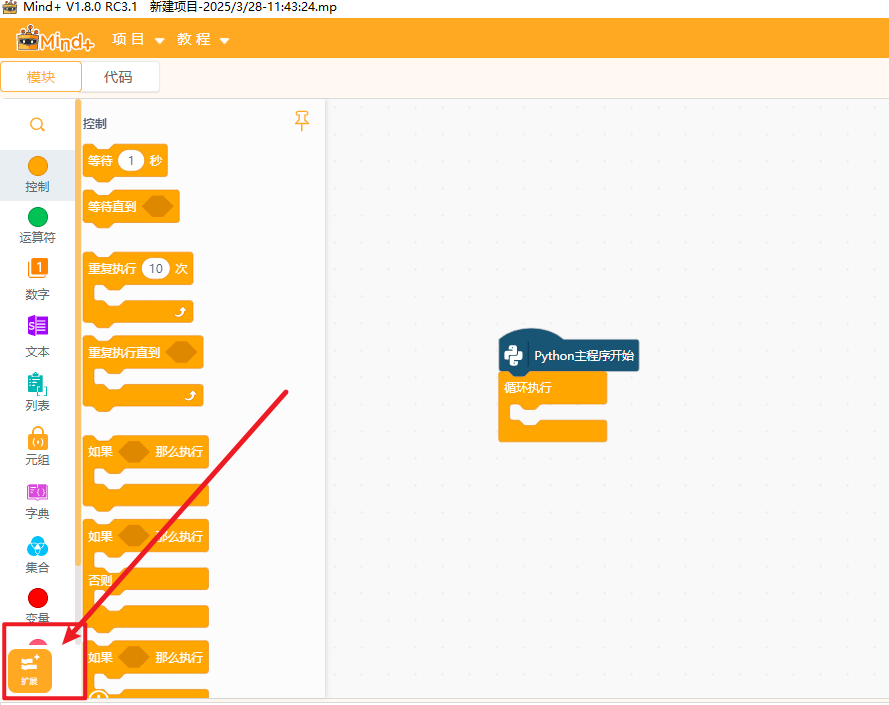This screenshot has height=705, width=889.
Task: Click the search magnifier icon
Action: (37, 125)
